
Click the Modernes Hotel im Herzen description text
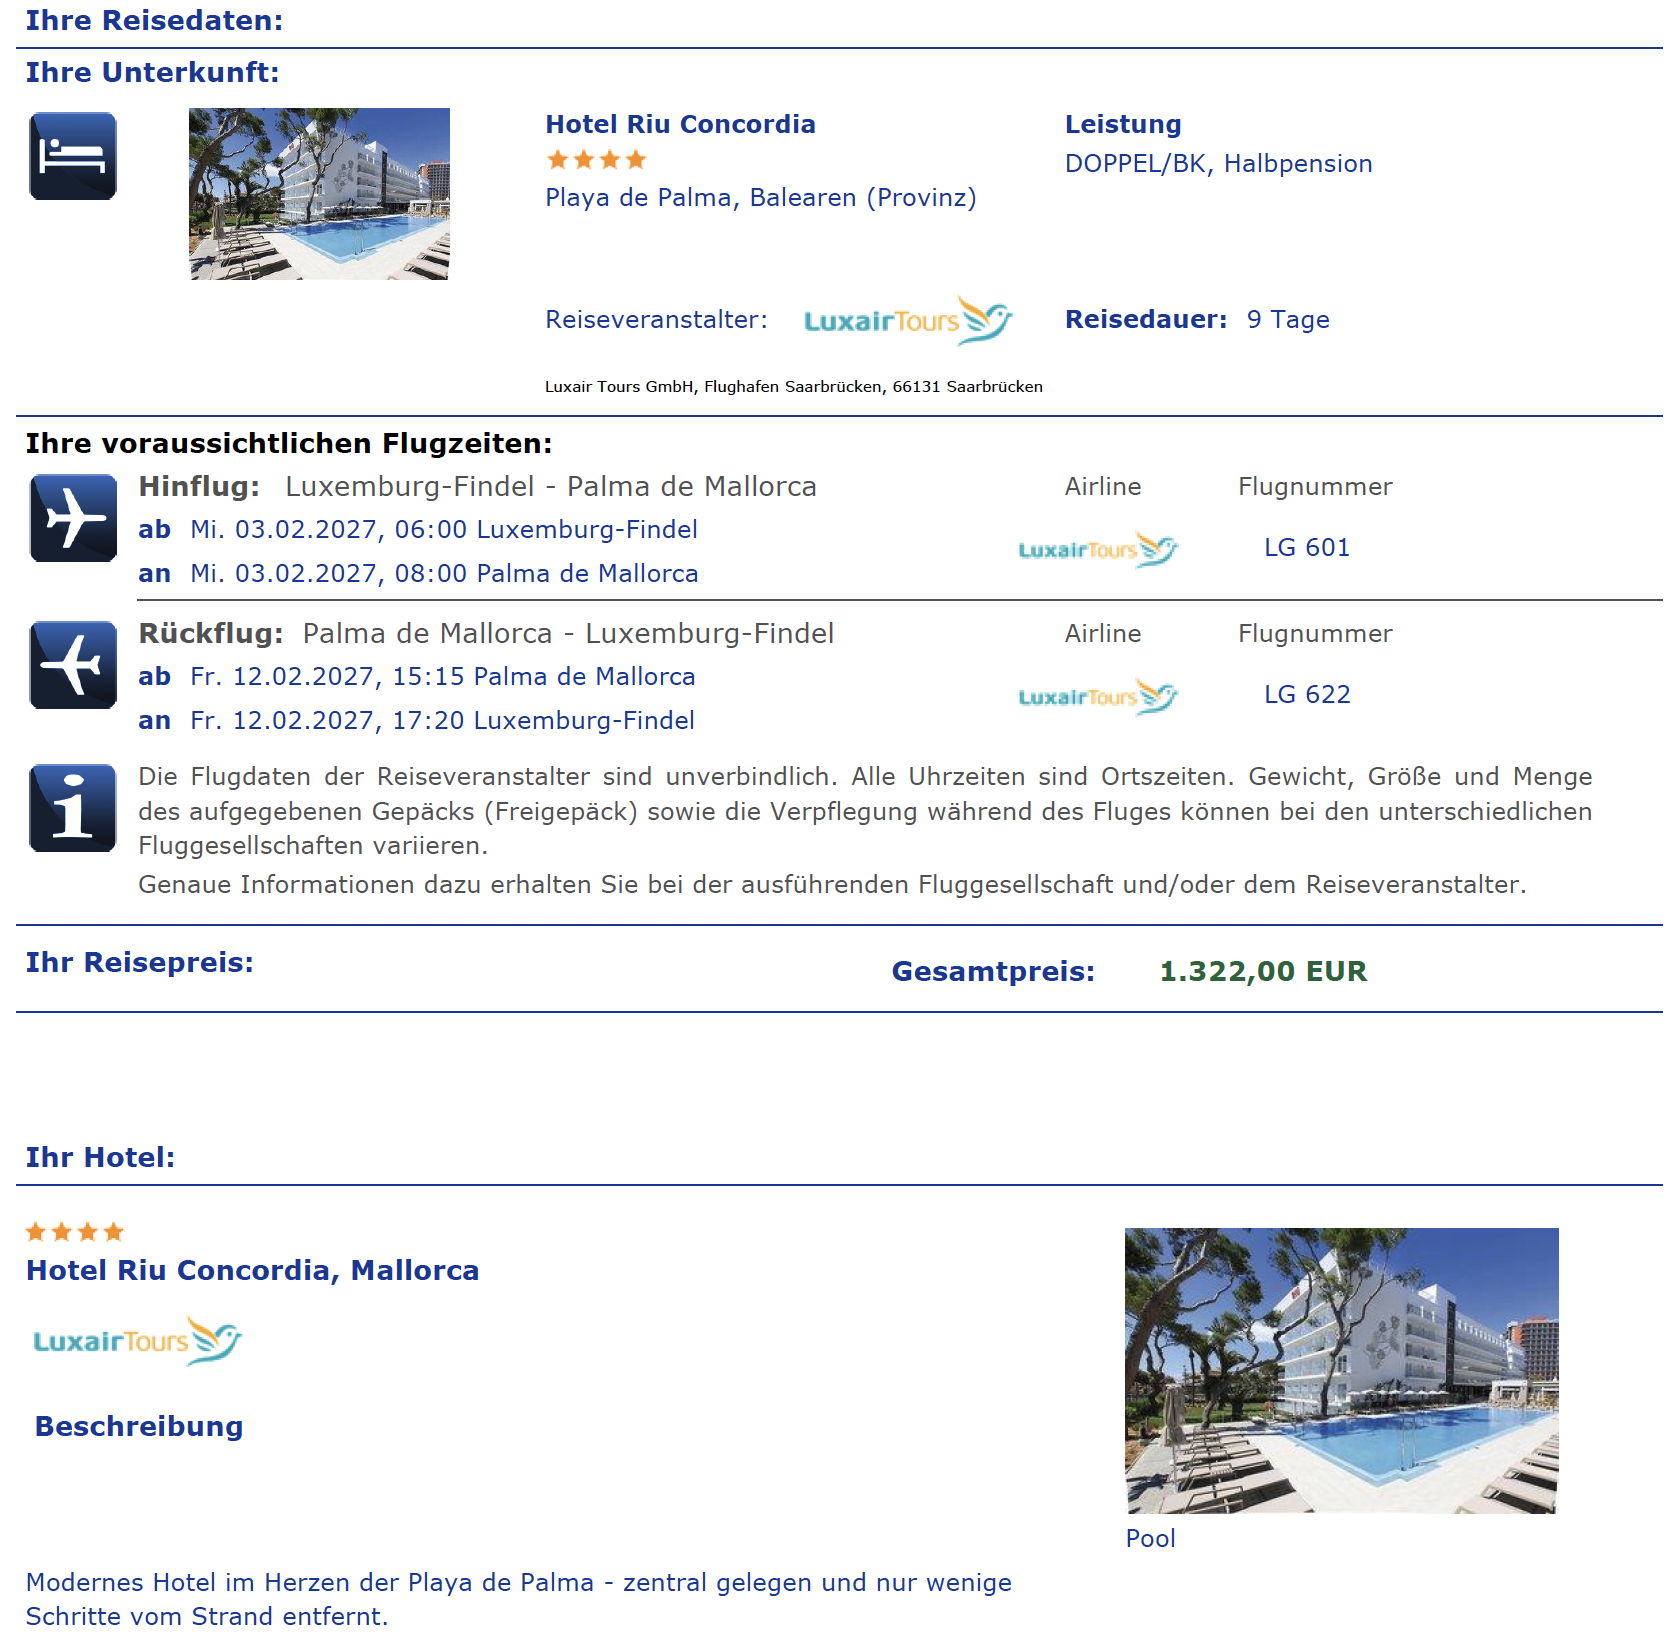click(519, 1599)
